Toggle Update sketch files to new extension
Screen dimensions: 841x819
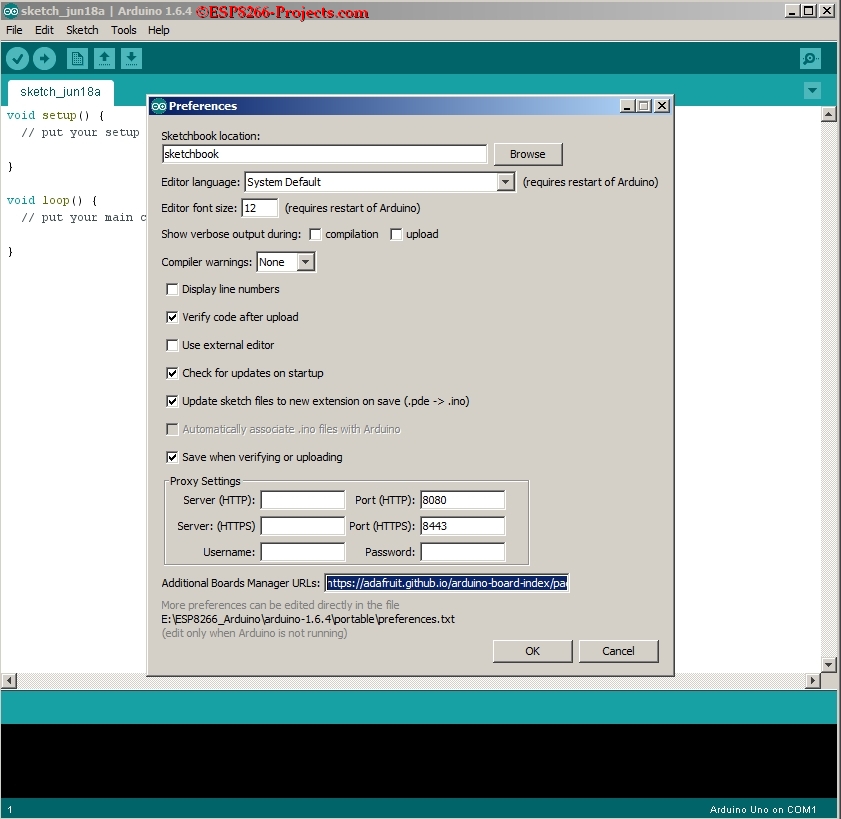coord(172,401)
